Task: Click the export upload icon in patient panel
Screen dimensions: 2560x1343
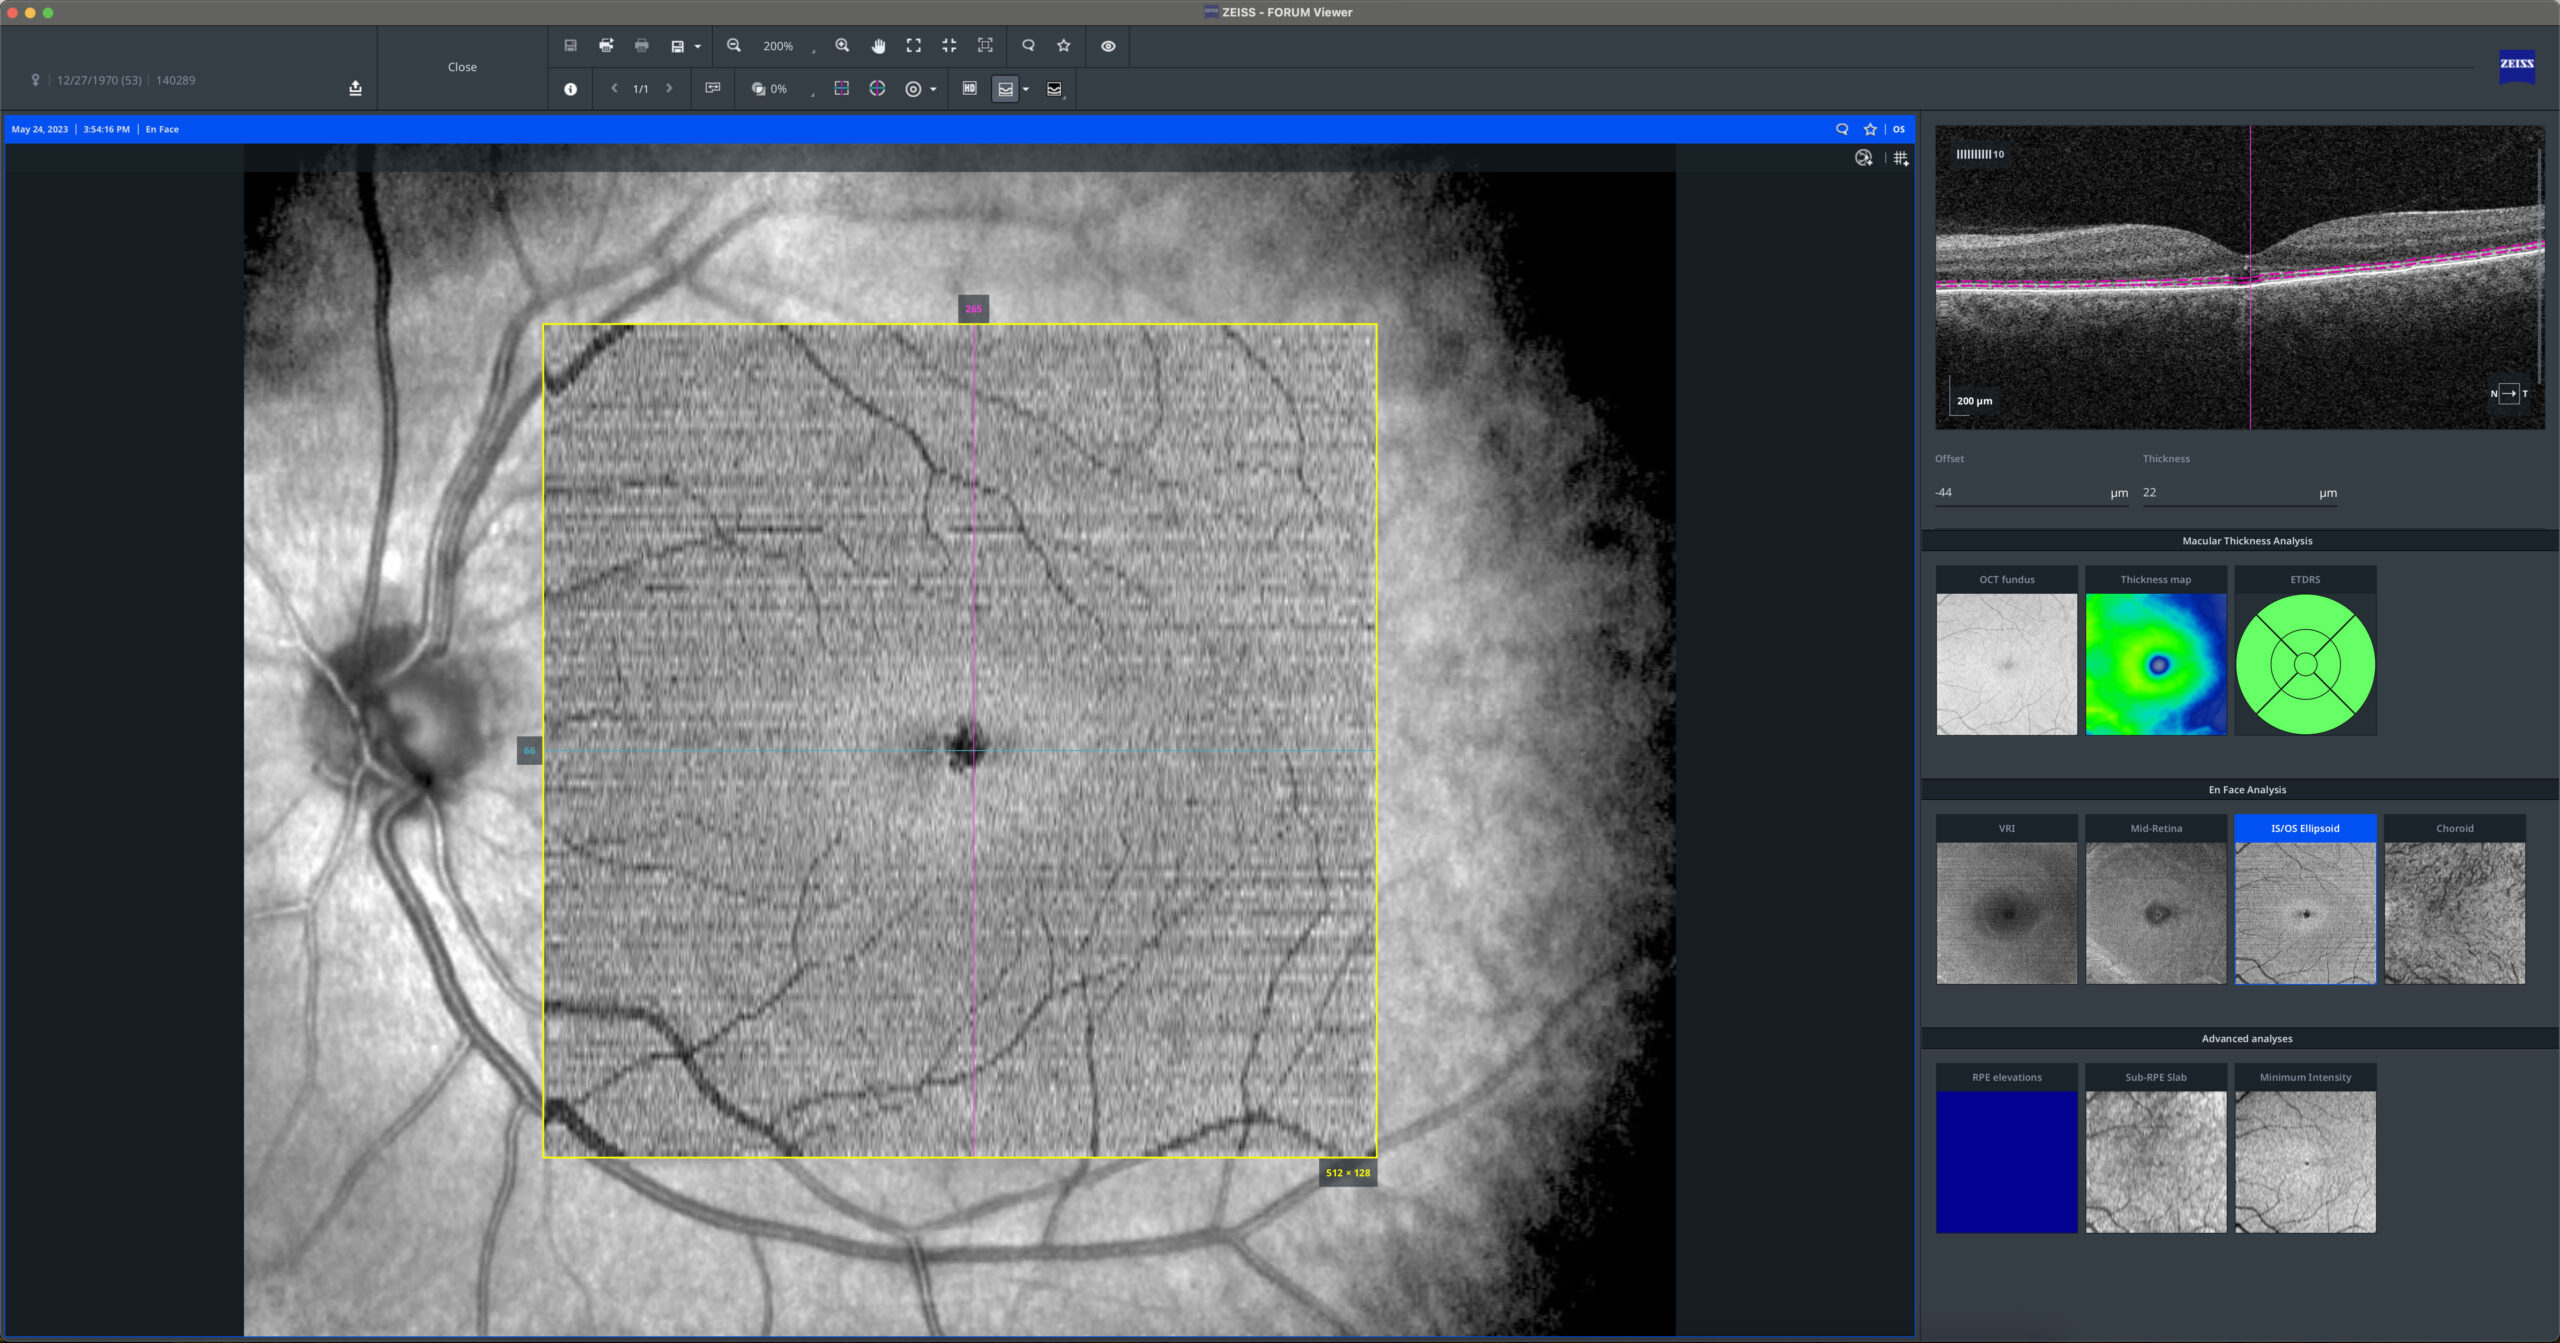Action: [x=355, y=88]
